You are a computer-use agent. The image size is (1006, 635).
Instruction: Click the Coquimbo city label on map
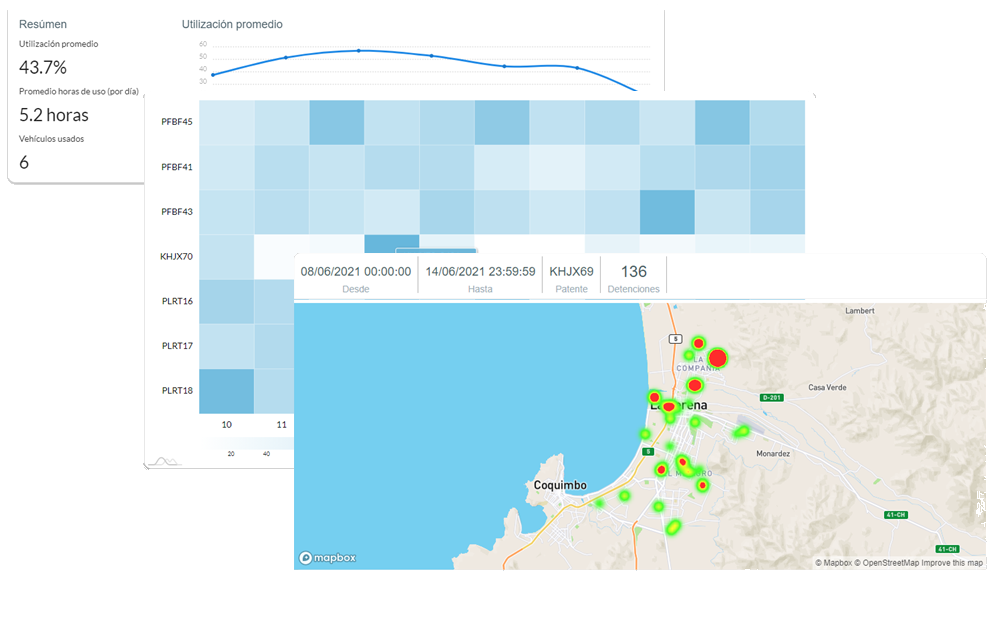(560, 486)
